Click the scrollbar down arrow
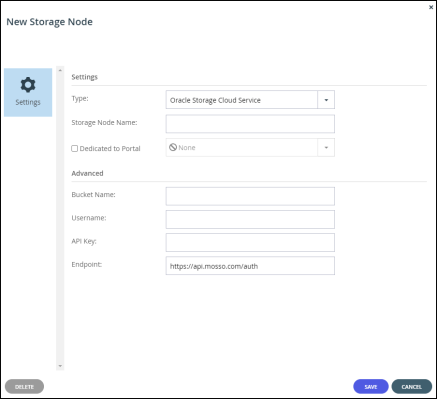437x399 pixels. click(x=60, y=366)
